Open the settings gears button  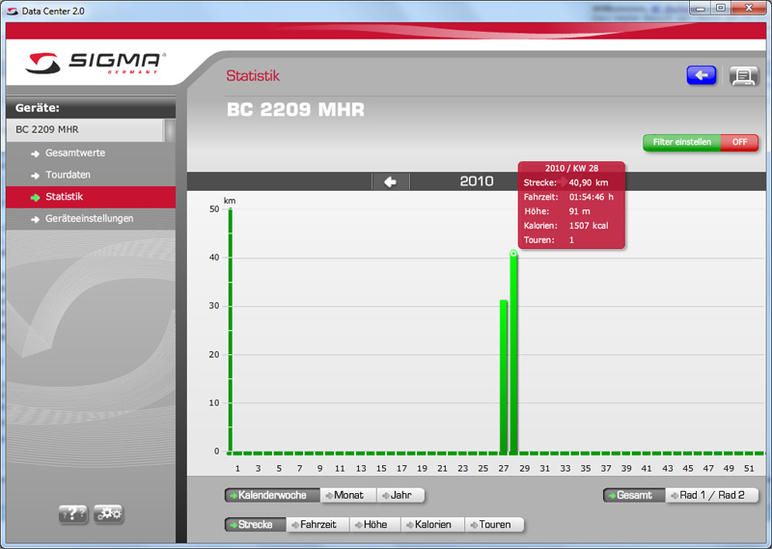(x=108, y=515)
